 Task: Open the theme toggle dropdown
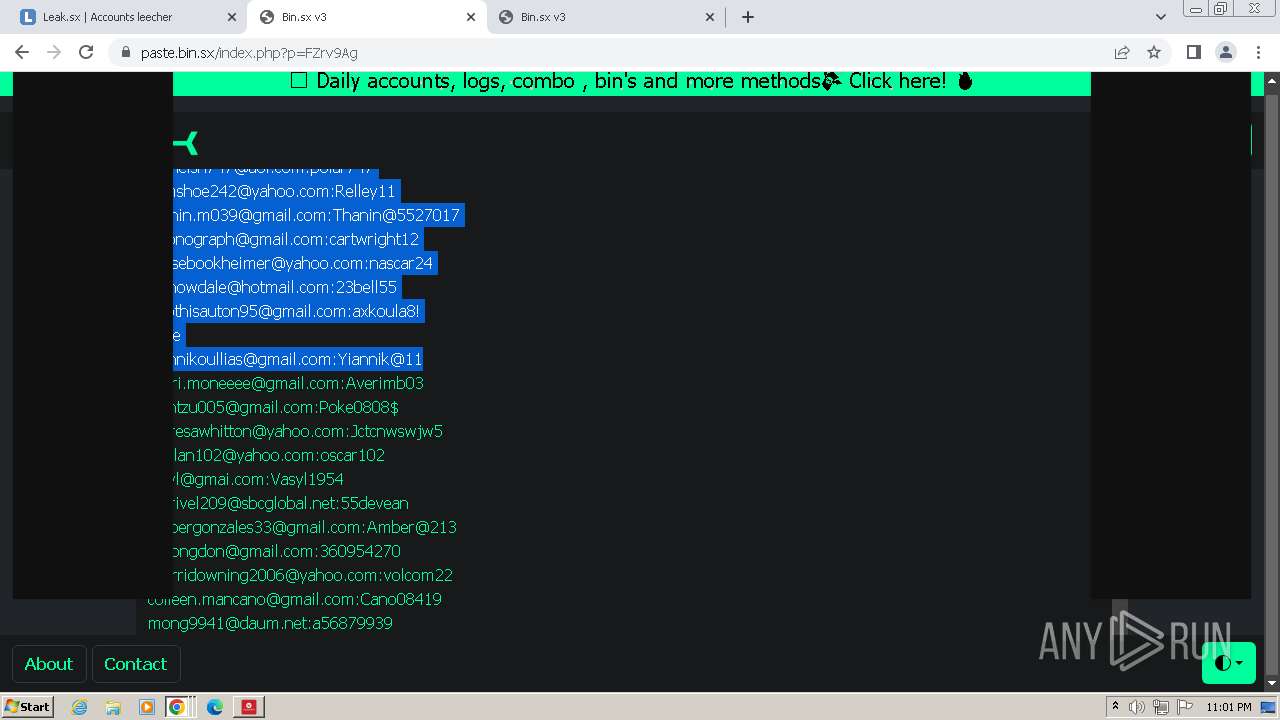tap(1229, 663)
